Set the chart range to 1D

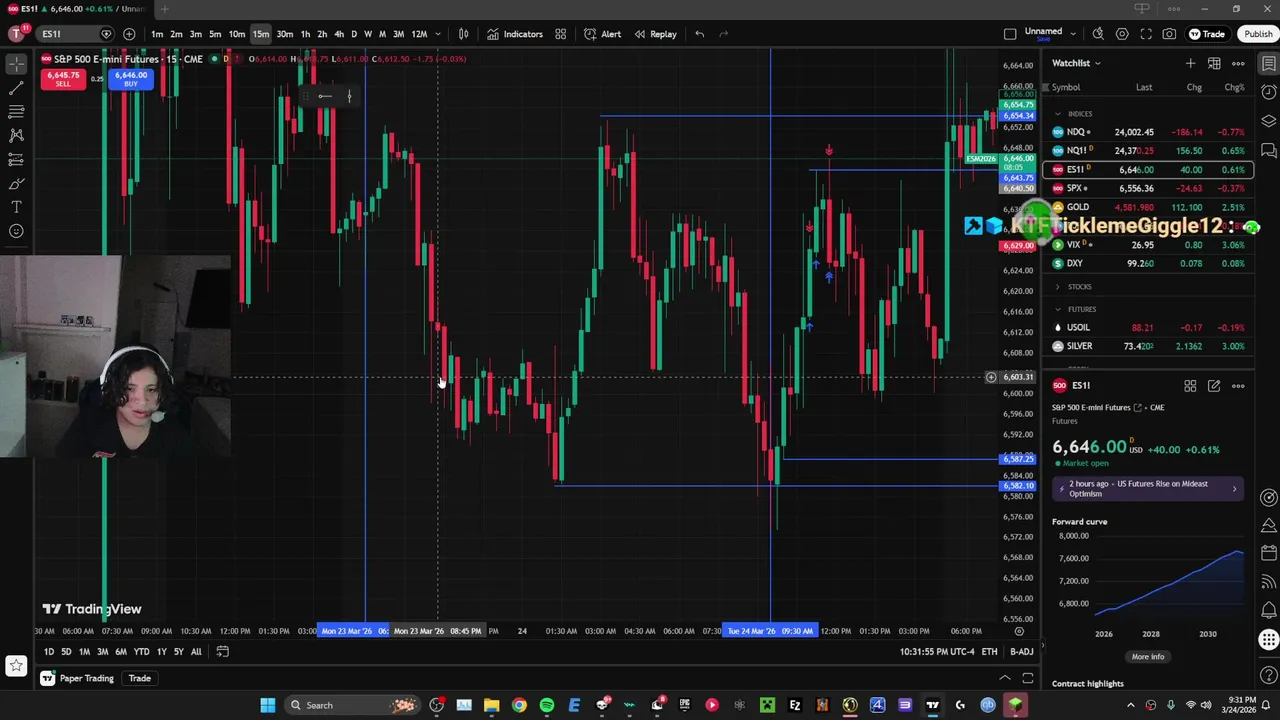(x=49, y=652)
